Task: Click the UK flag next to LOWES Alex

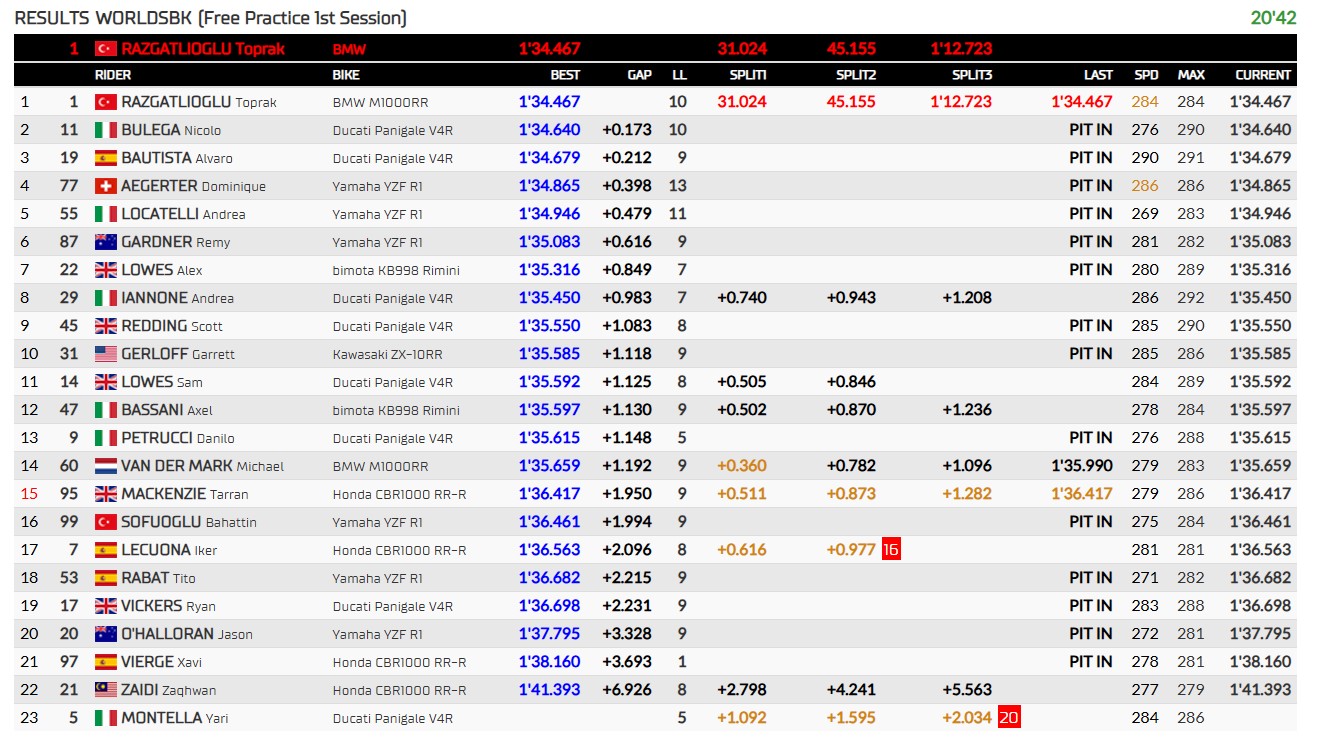Action: (x=106, y=270)
